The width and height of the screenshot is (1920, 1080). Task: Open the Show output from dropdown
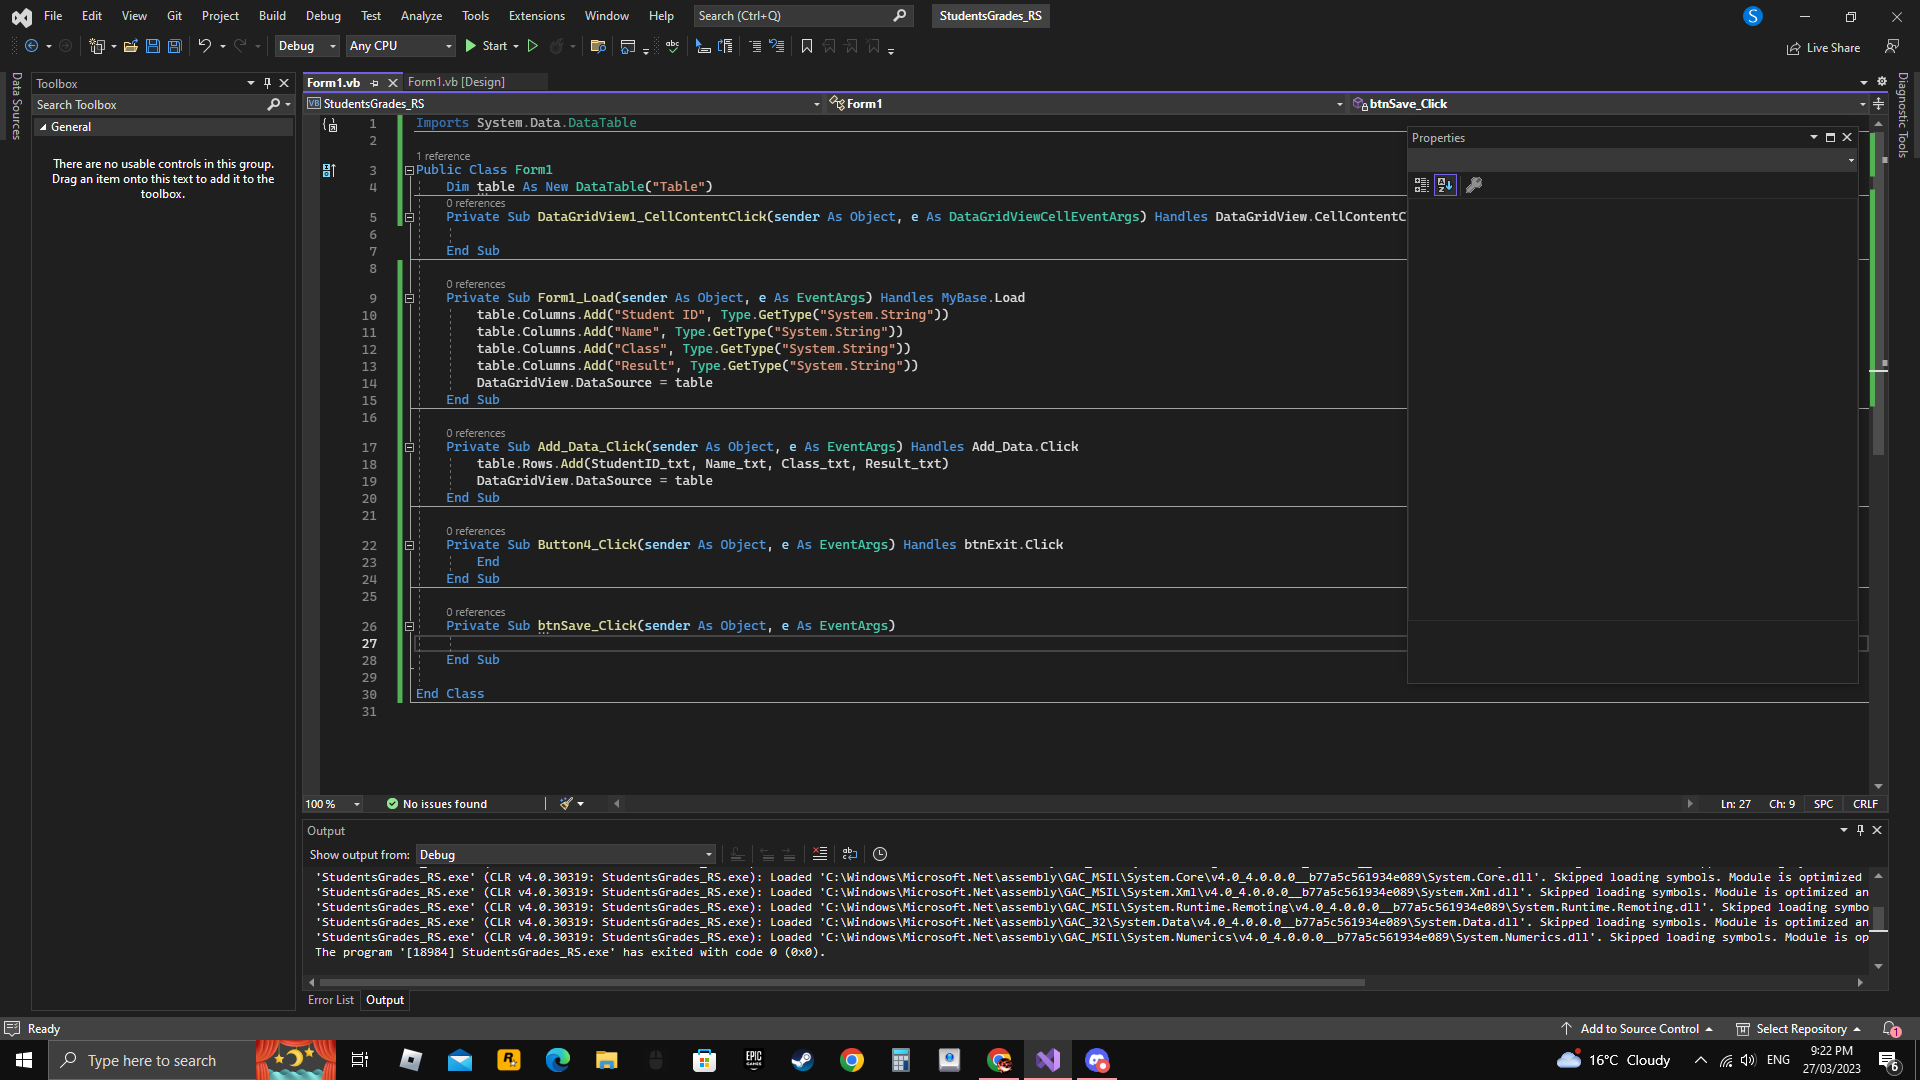[565, 854]
